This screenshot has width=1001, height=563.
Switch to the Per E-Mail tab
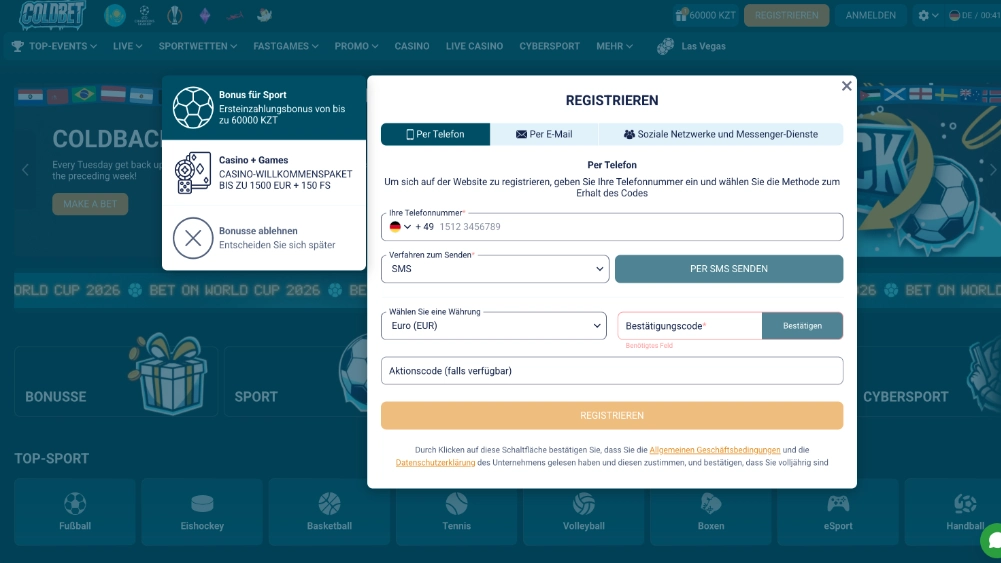544,134
